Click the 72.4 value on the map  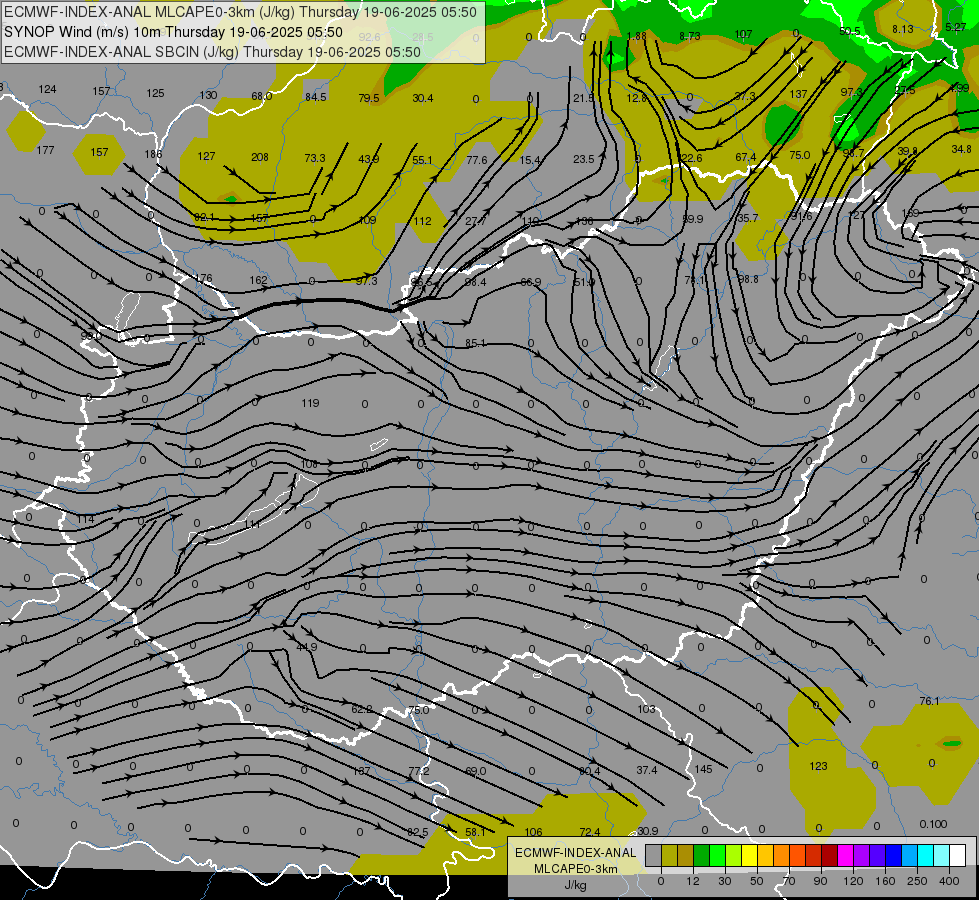[x=589, y=831]
